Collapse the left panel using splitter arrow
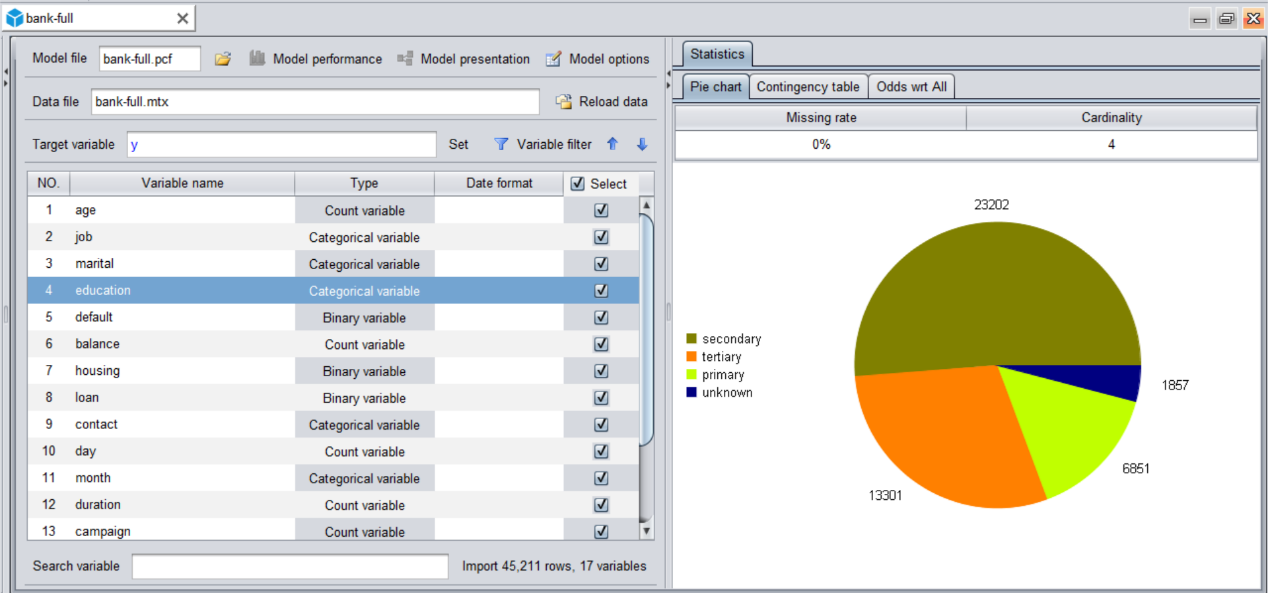 click(x=5, y=72)
